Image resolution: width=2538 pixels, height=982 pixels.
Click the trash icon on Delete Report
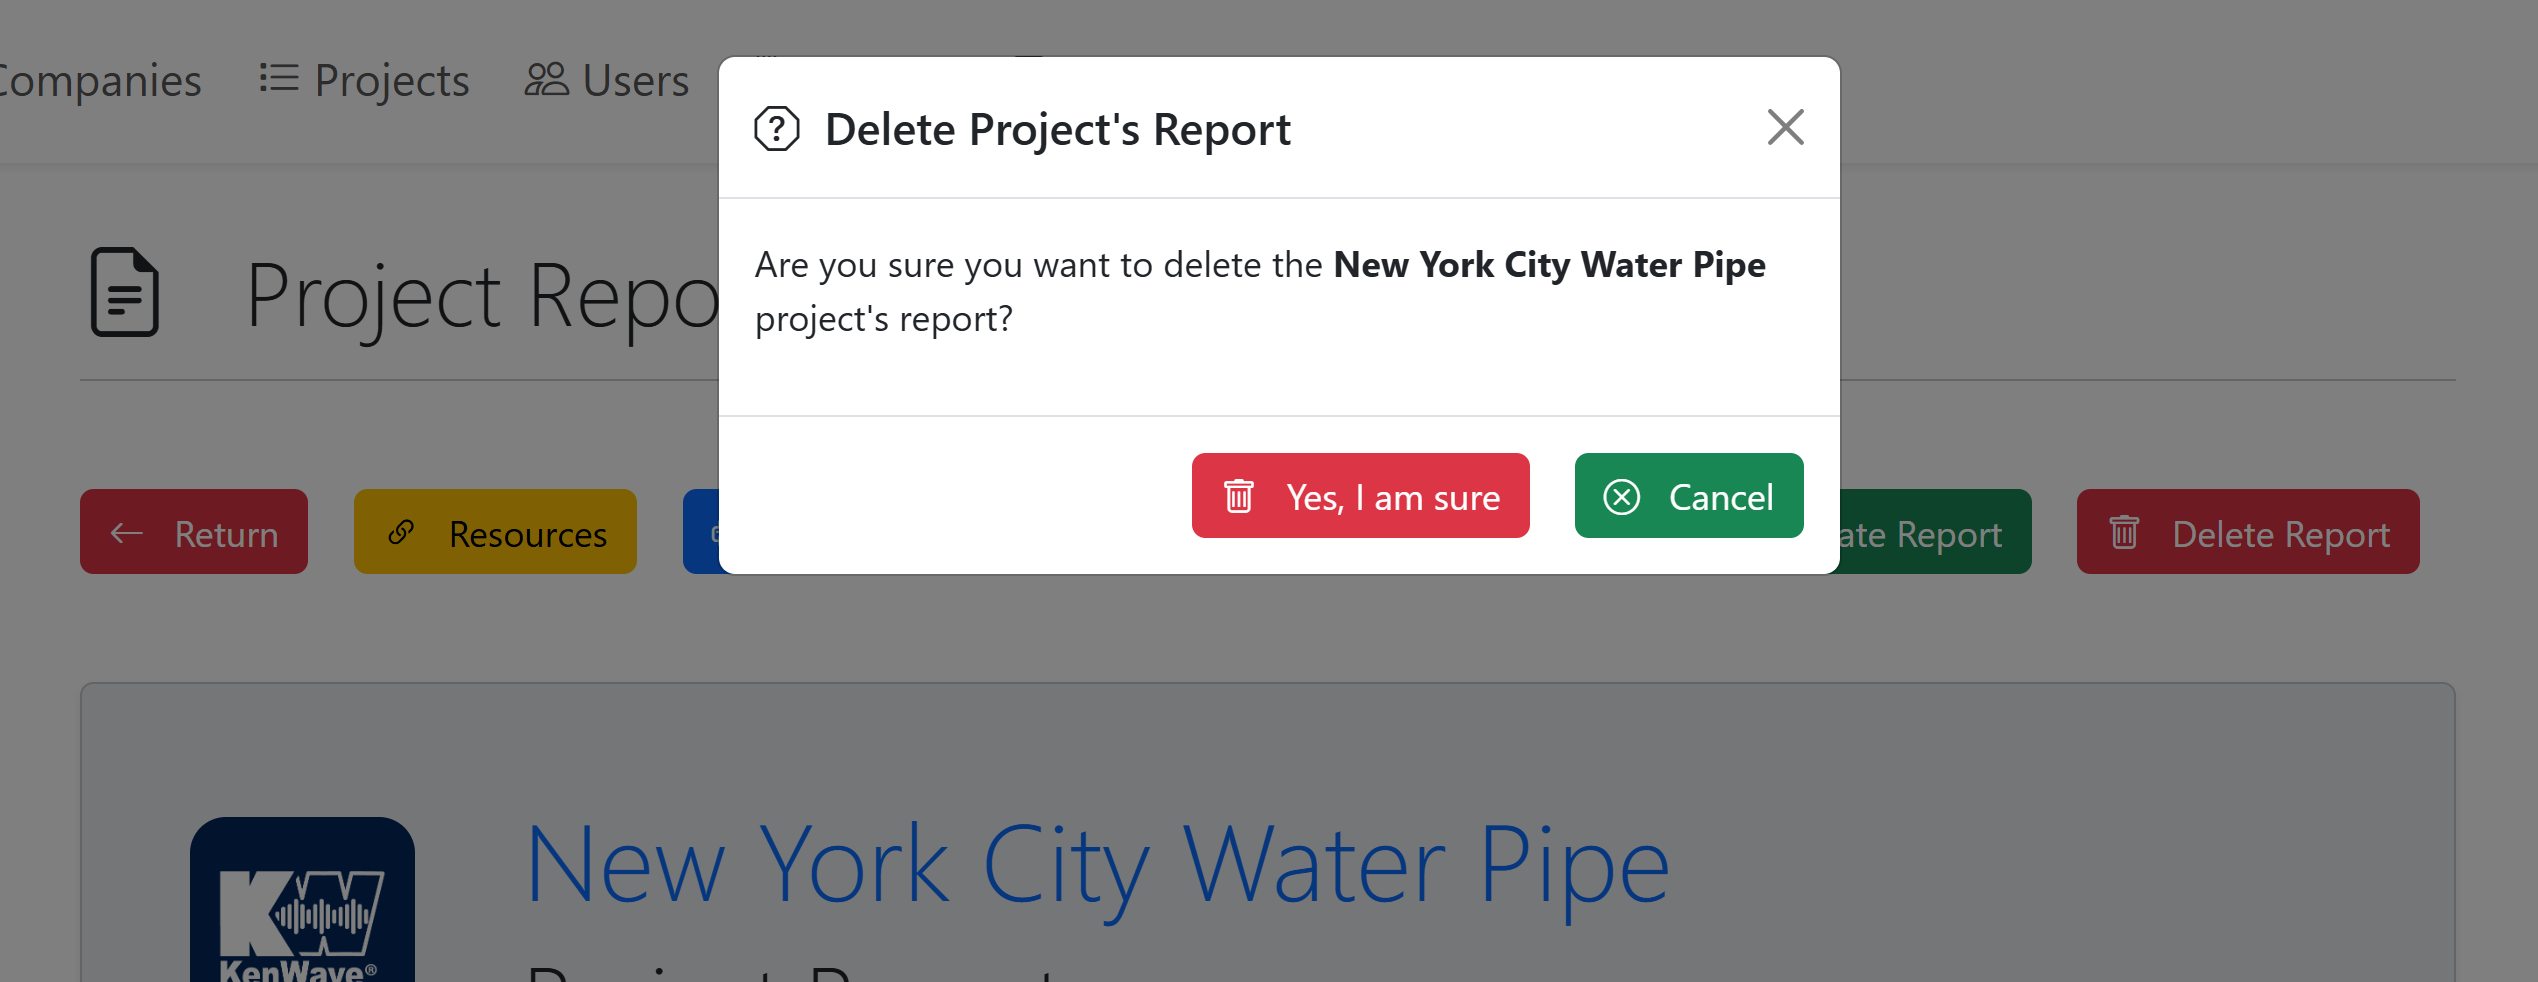pyautogui.click(x=2124, y=533)
